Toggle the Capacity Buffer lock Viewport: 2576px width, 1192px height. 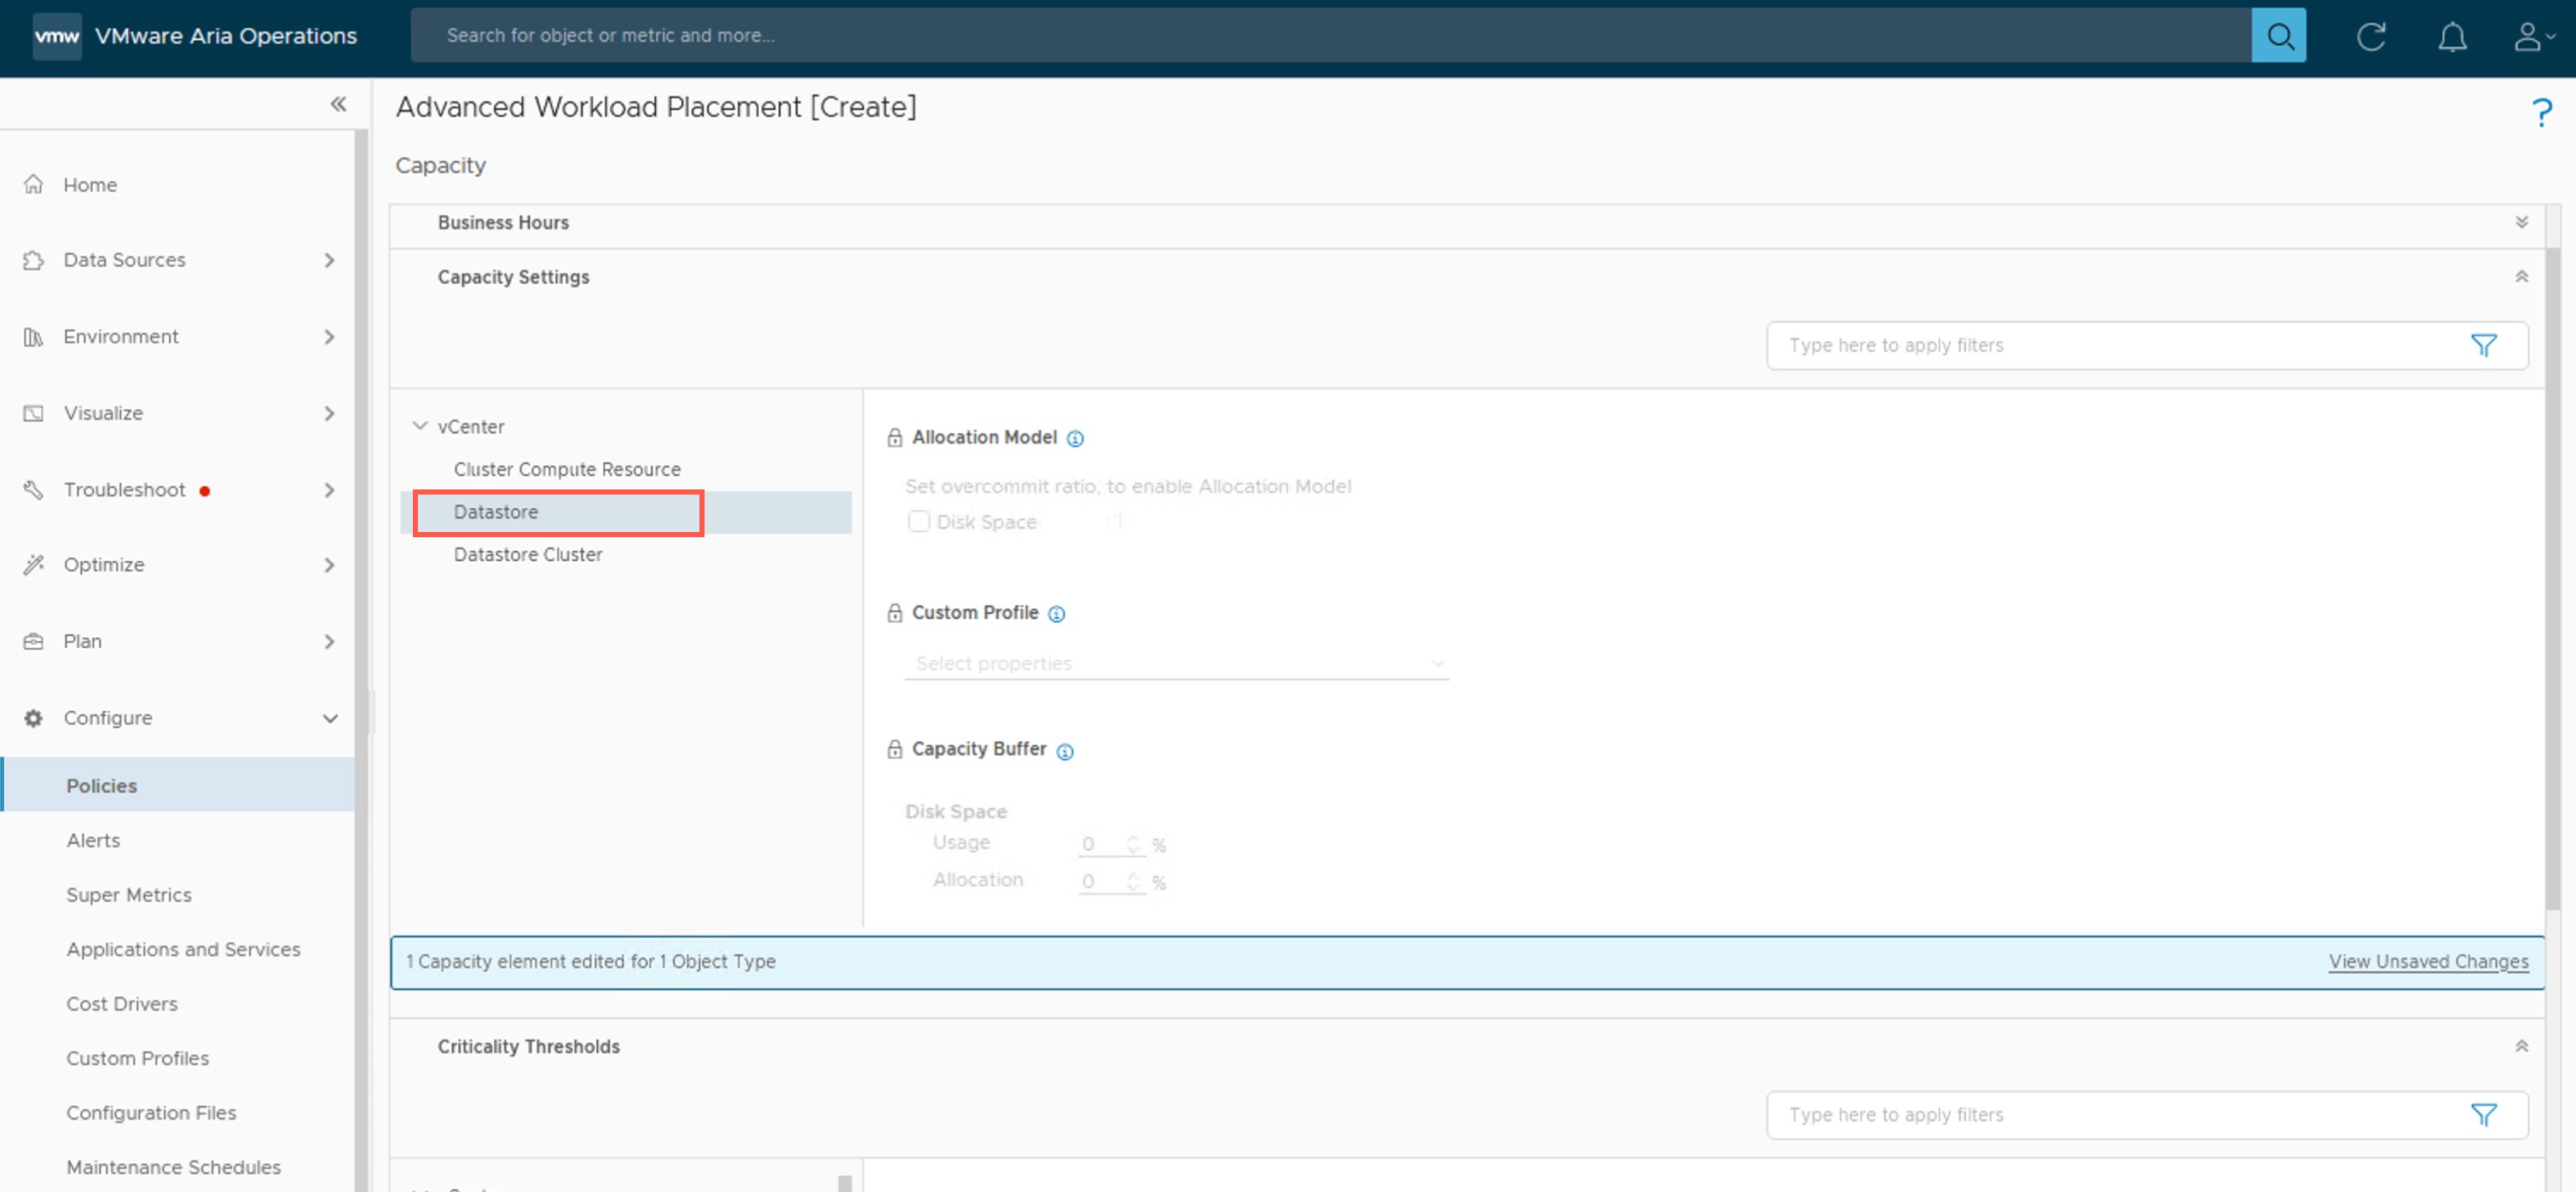click(x=894, y=750)
